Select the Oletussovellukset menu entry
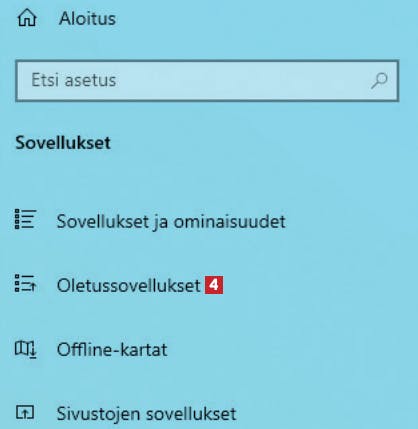 (x=209, y=285)
